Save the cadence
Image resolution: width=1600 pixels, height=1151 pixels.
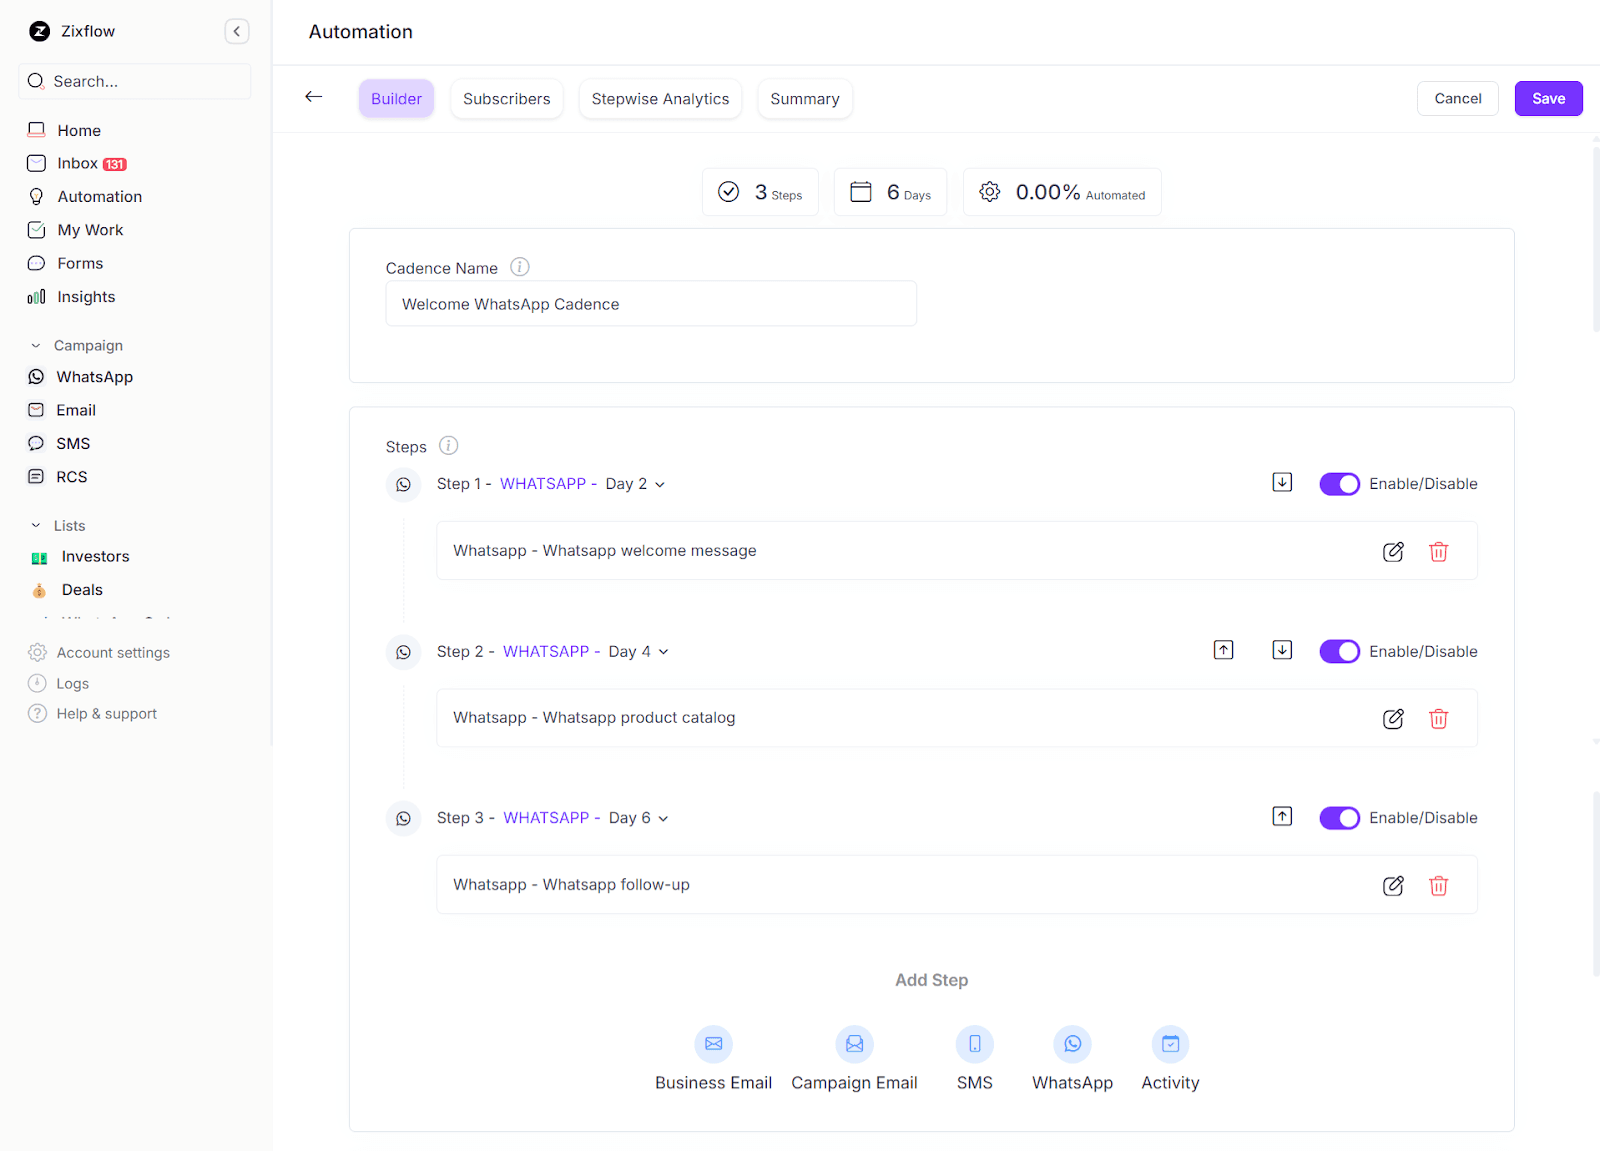[1547, 99]
